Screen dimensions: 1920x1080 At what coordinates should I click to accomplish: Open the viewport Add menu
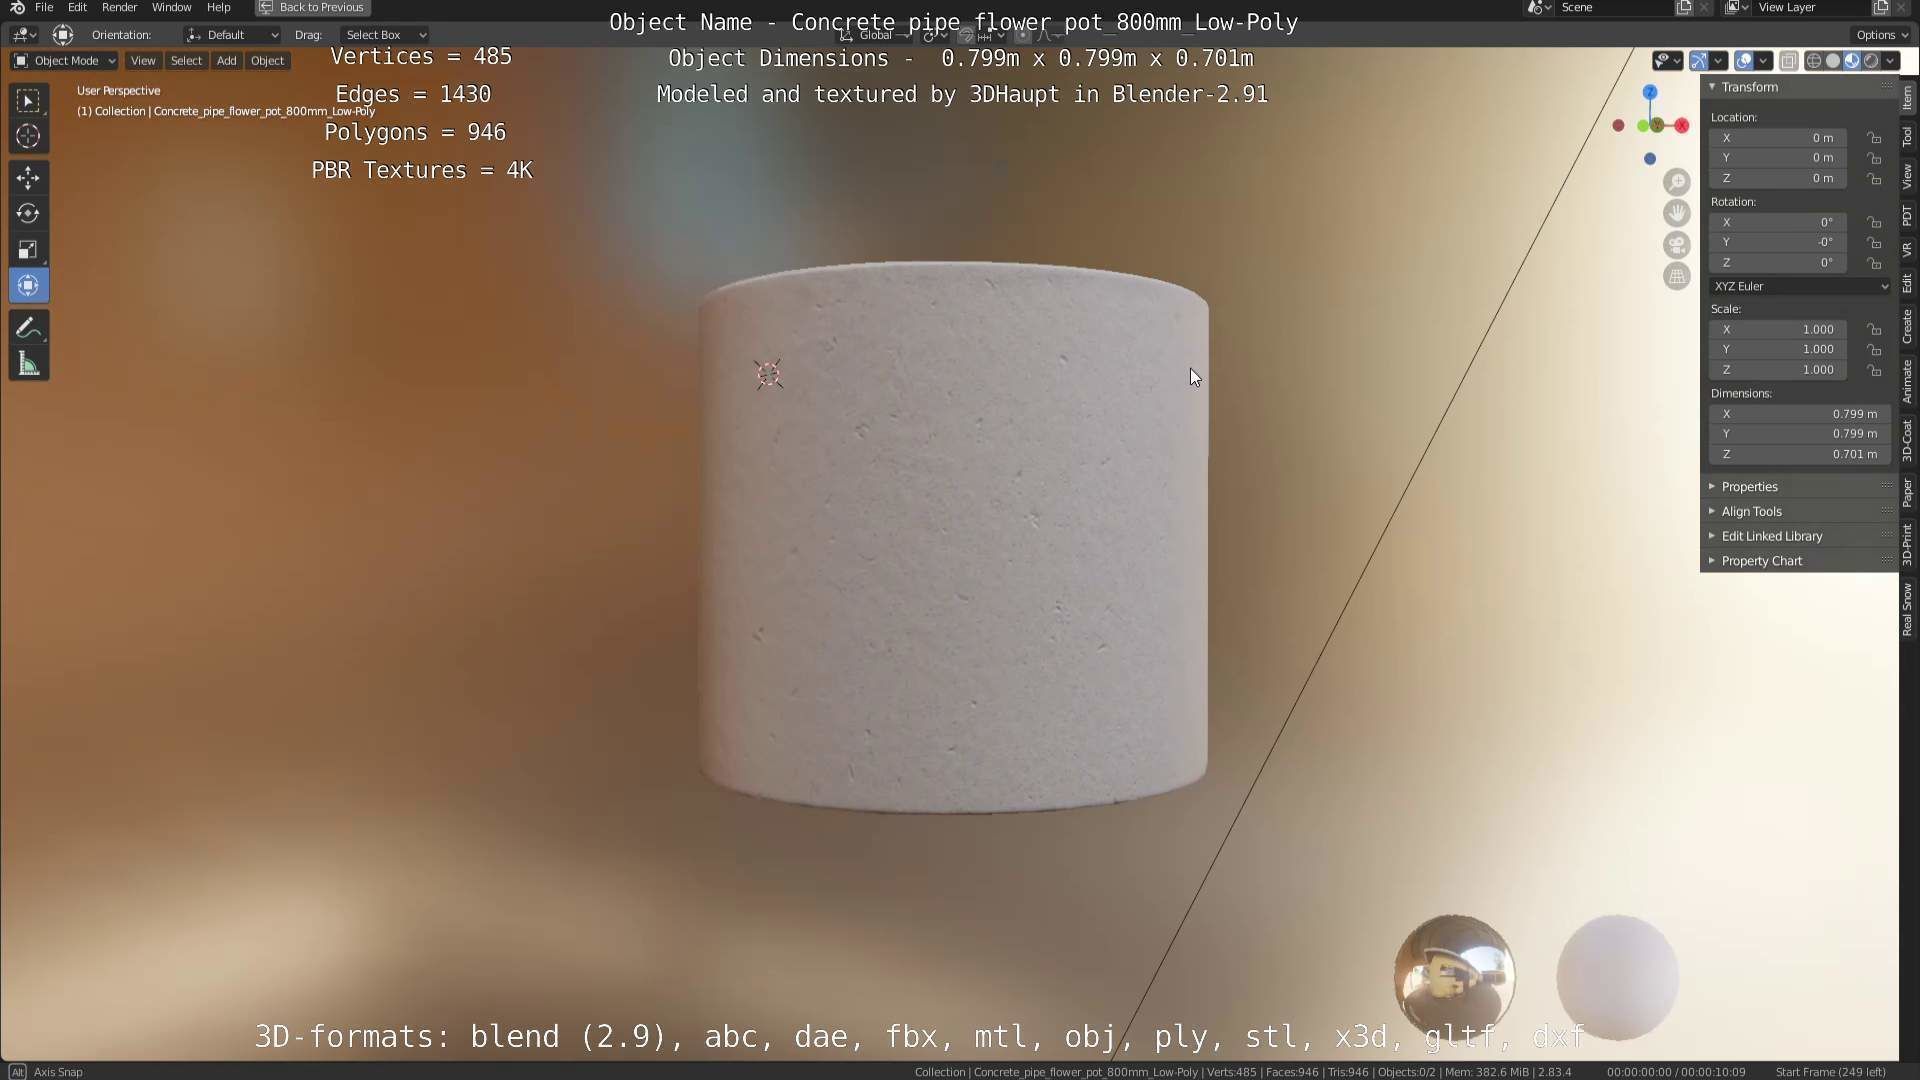(227, 61)
